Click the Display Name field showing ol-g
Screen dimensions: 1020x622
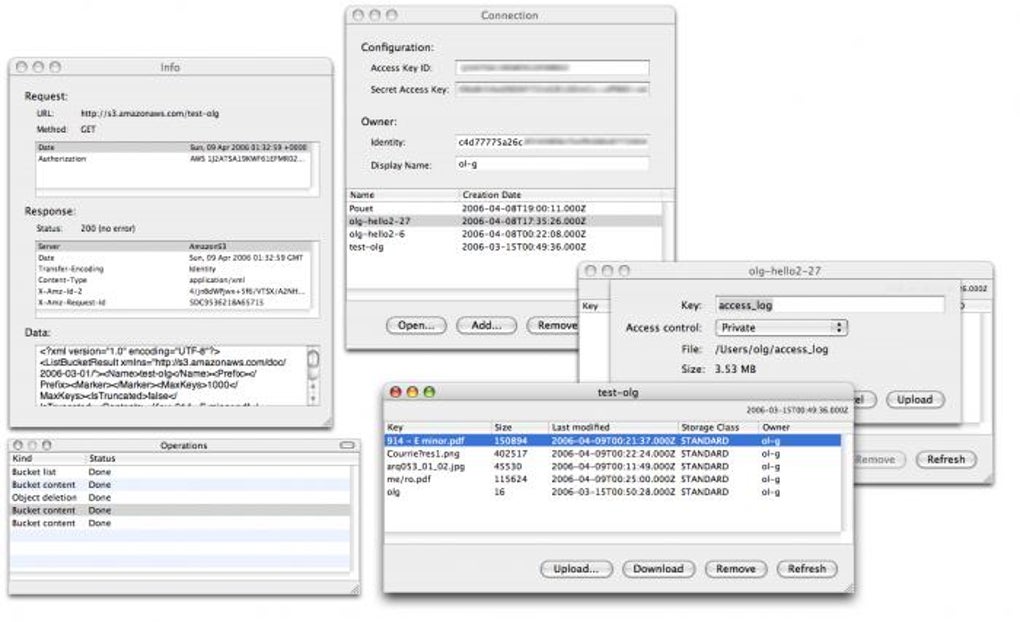[552, 165]
